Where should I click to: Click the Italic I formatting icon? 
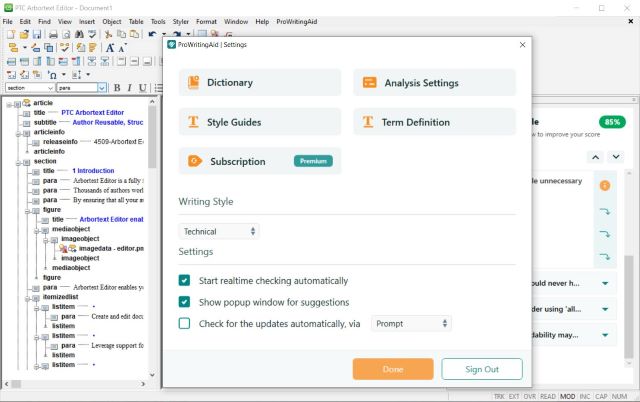point(129,88)
